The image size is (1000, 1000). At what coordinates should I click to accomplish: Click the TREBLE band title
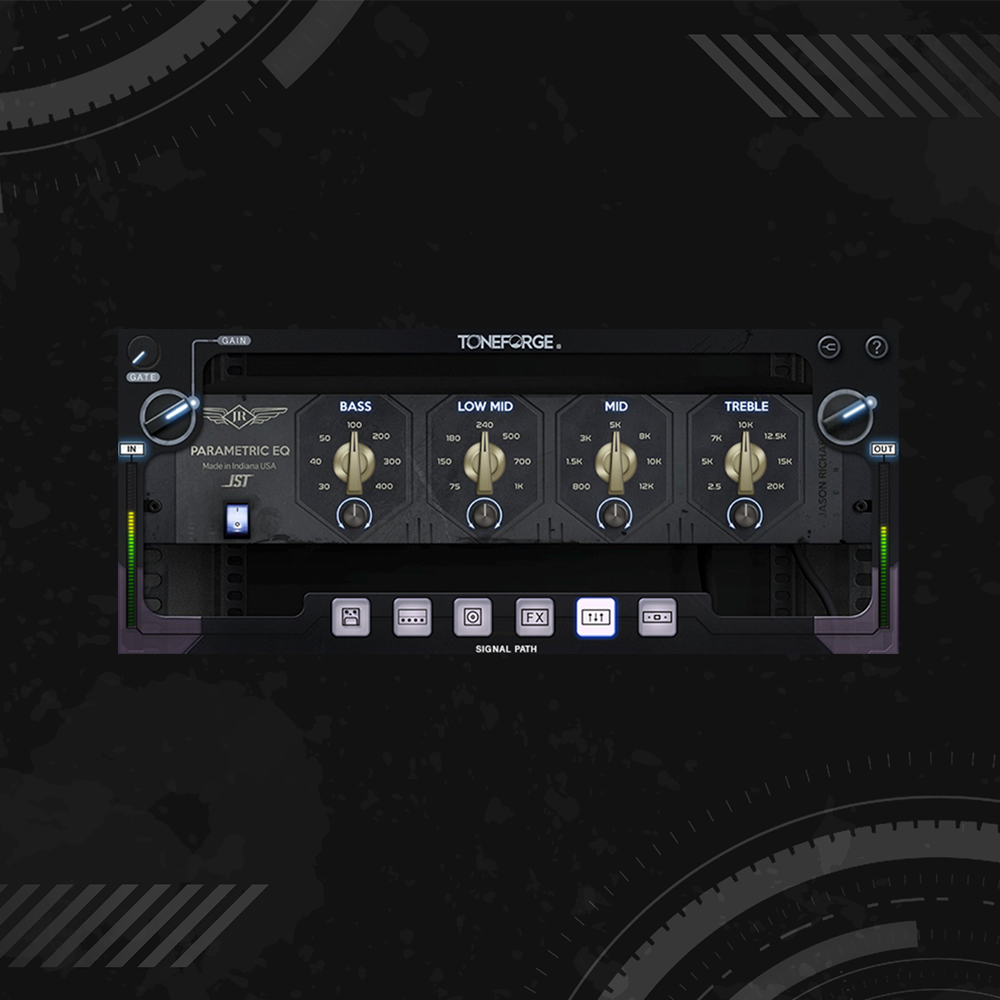pos(746,406)
